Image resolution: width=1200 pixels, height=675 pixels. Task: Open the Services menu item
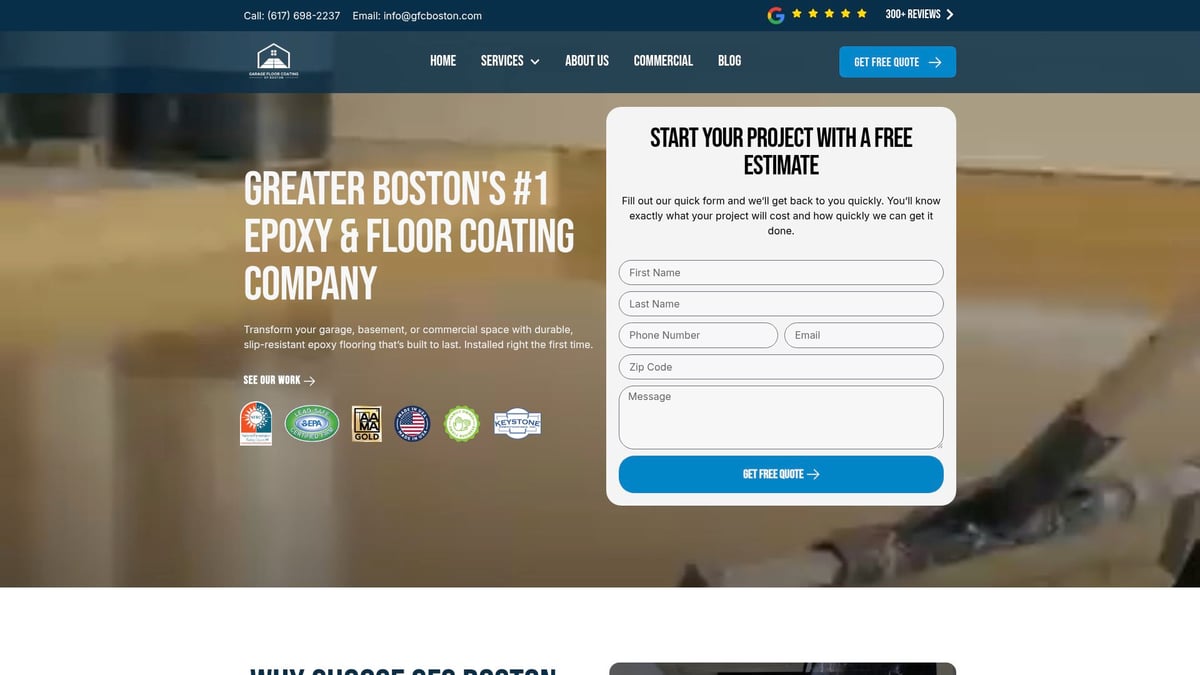click(502, 61)
